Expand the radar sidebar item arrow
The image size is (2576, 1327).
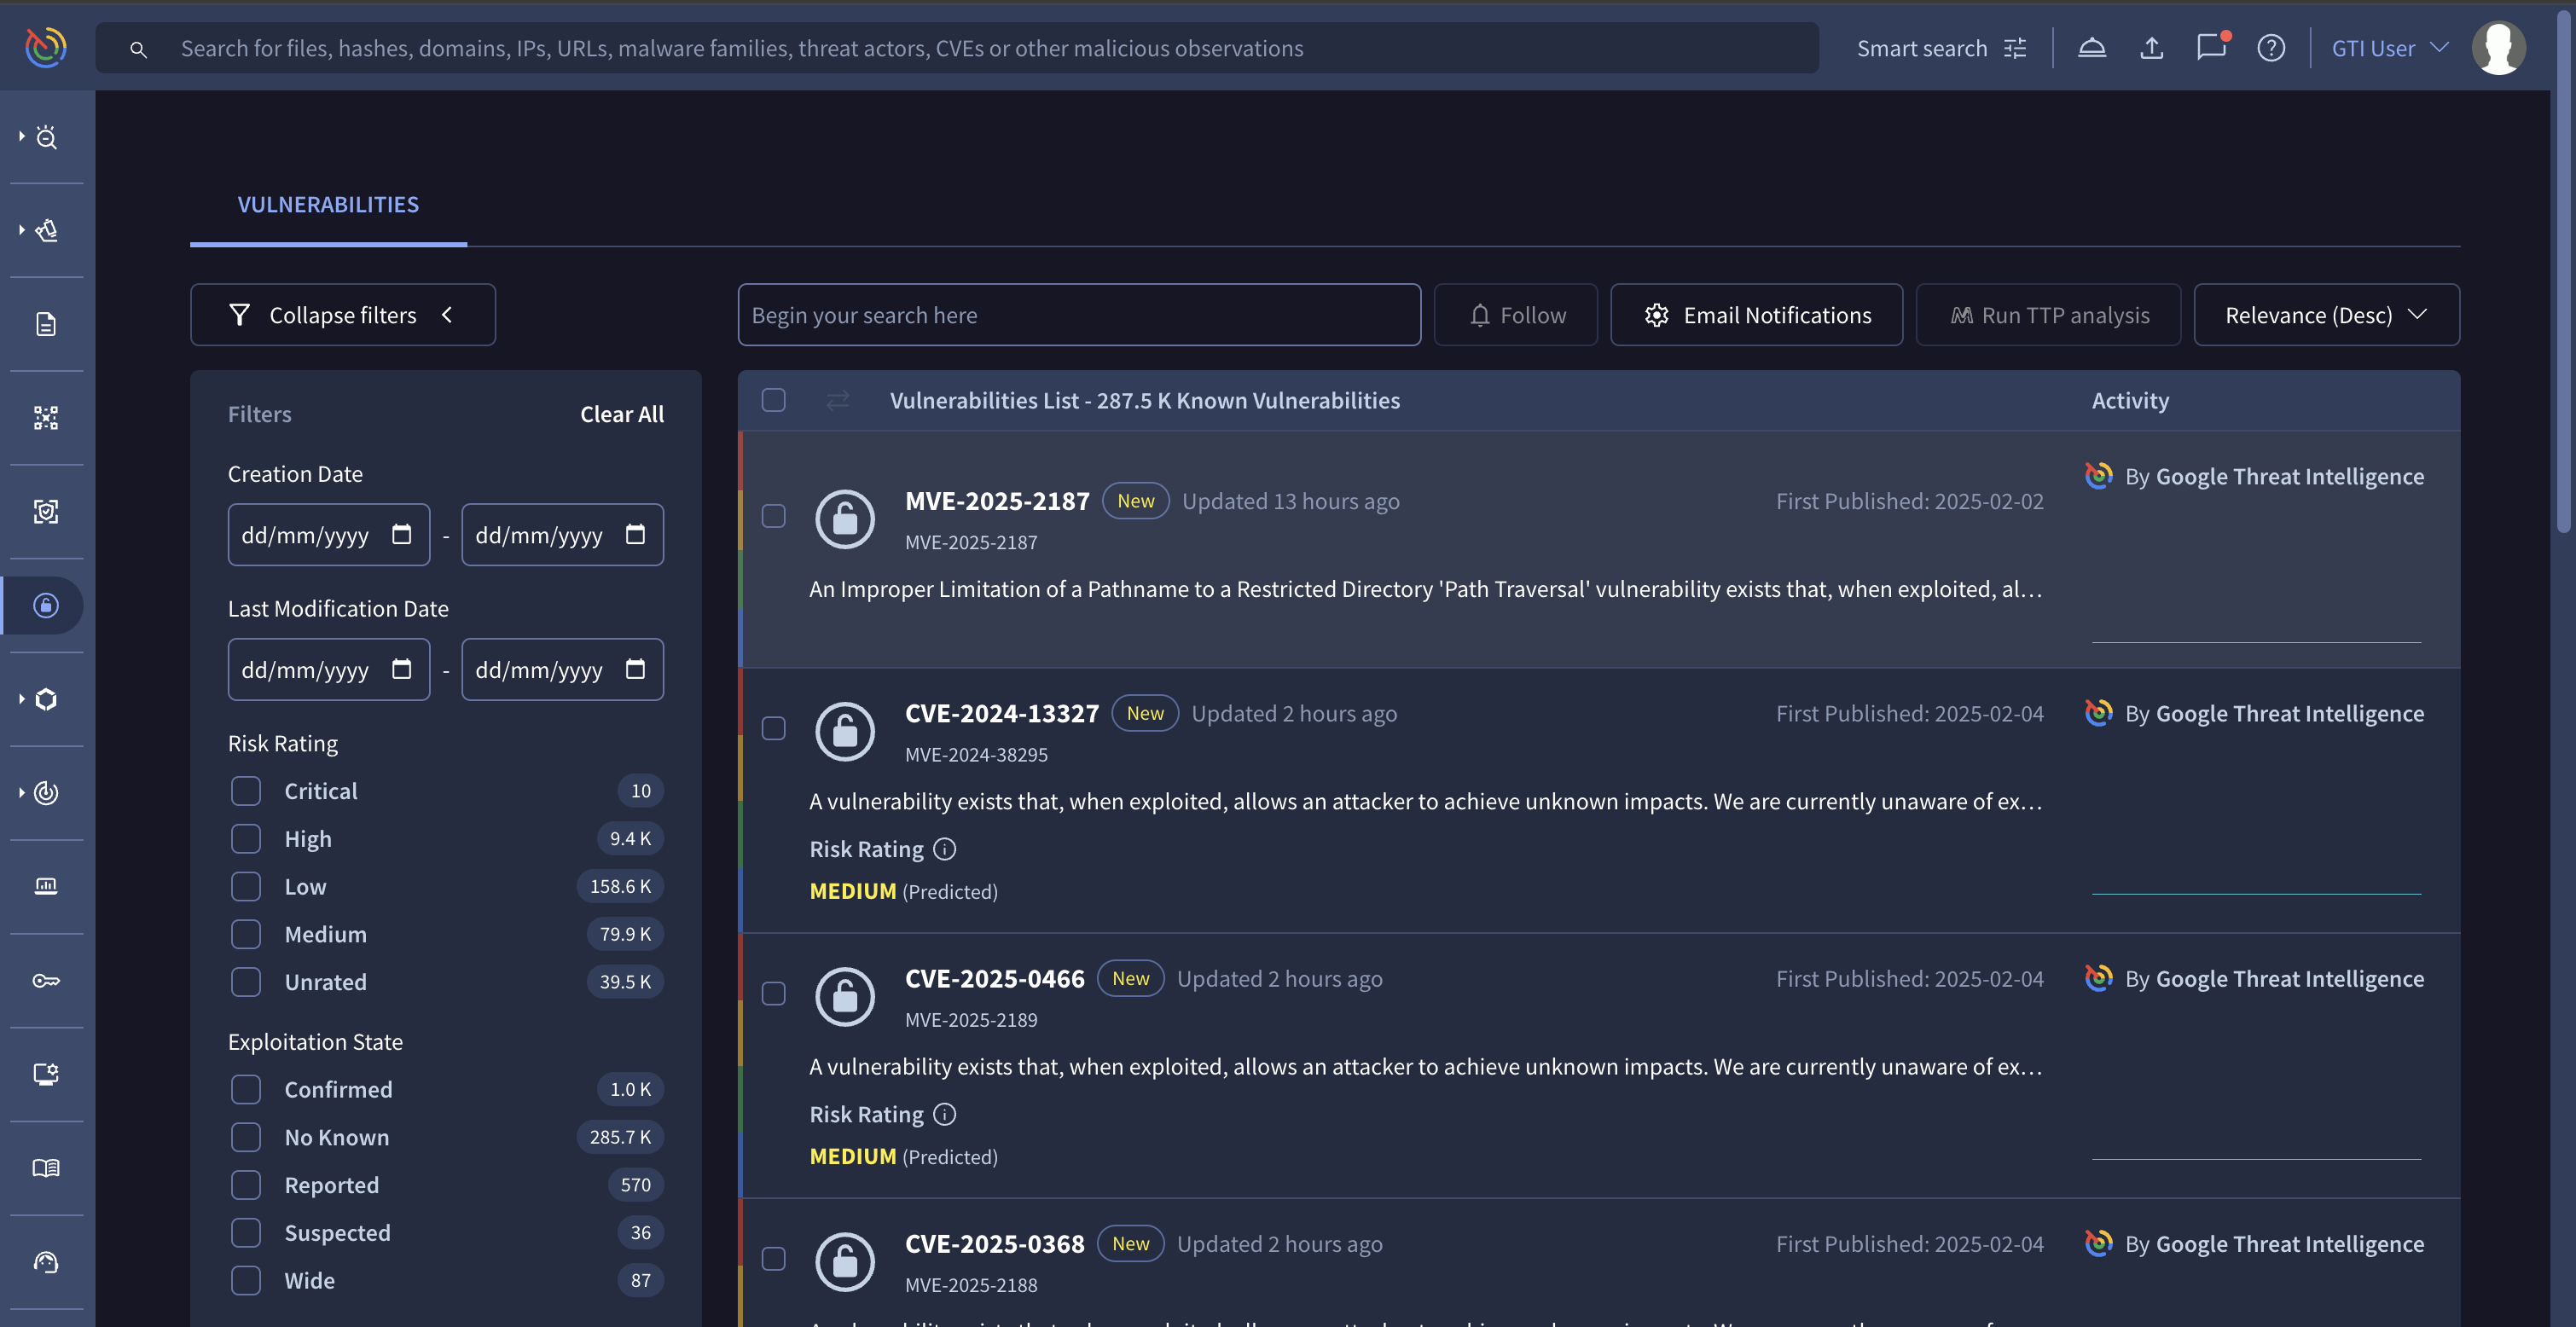21,792
